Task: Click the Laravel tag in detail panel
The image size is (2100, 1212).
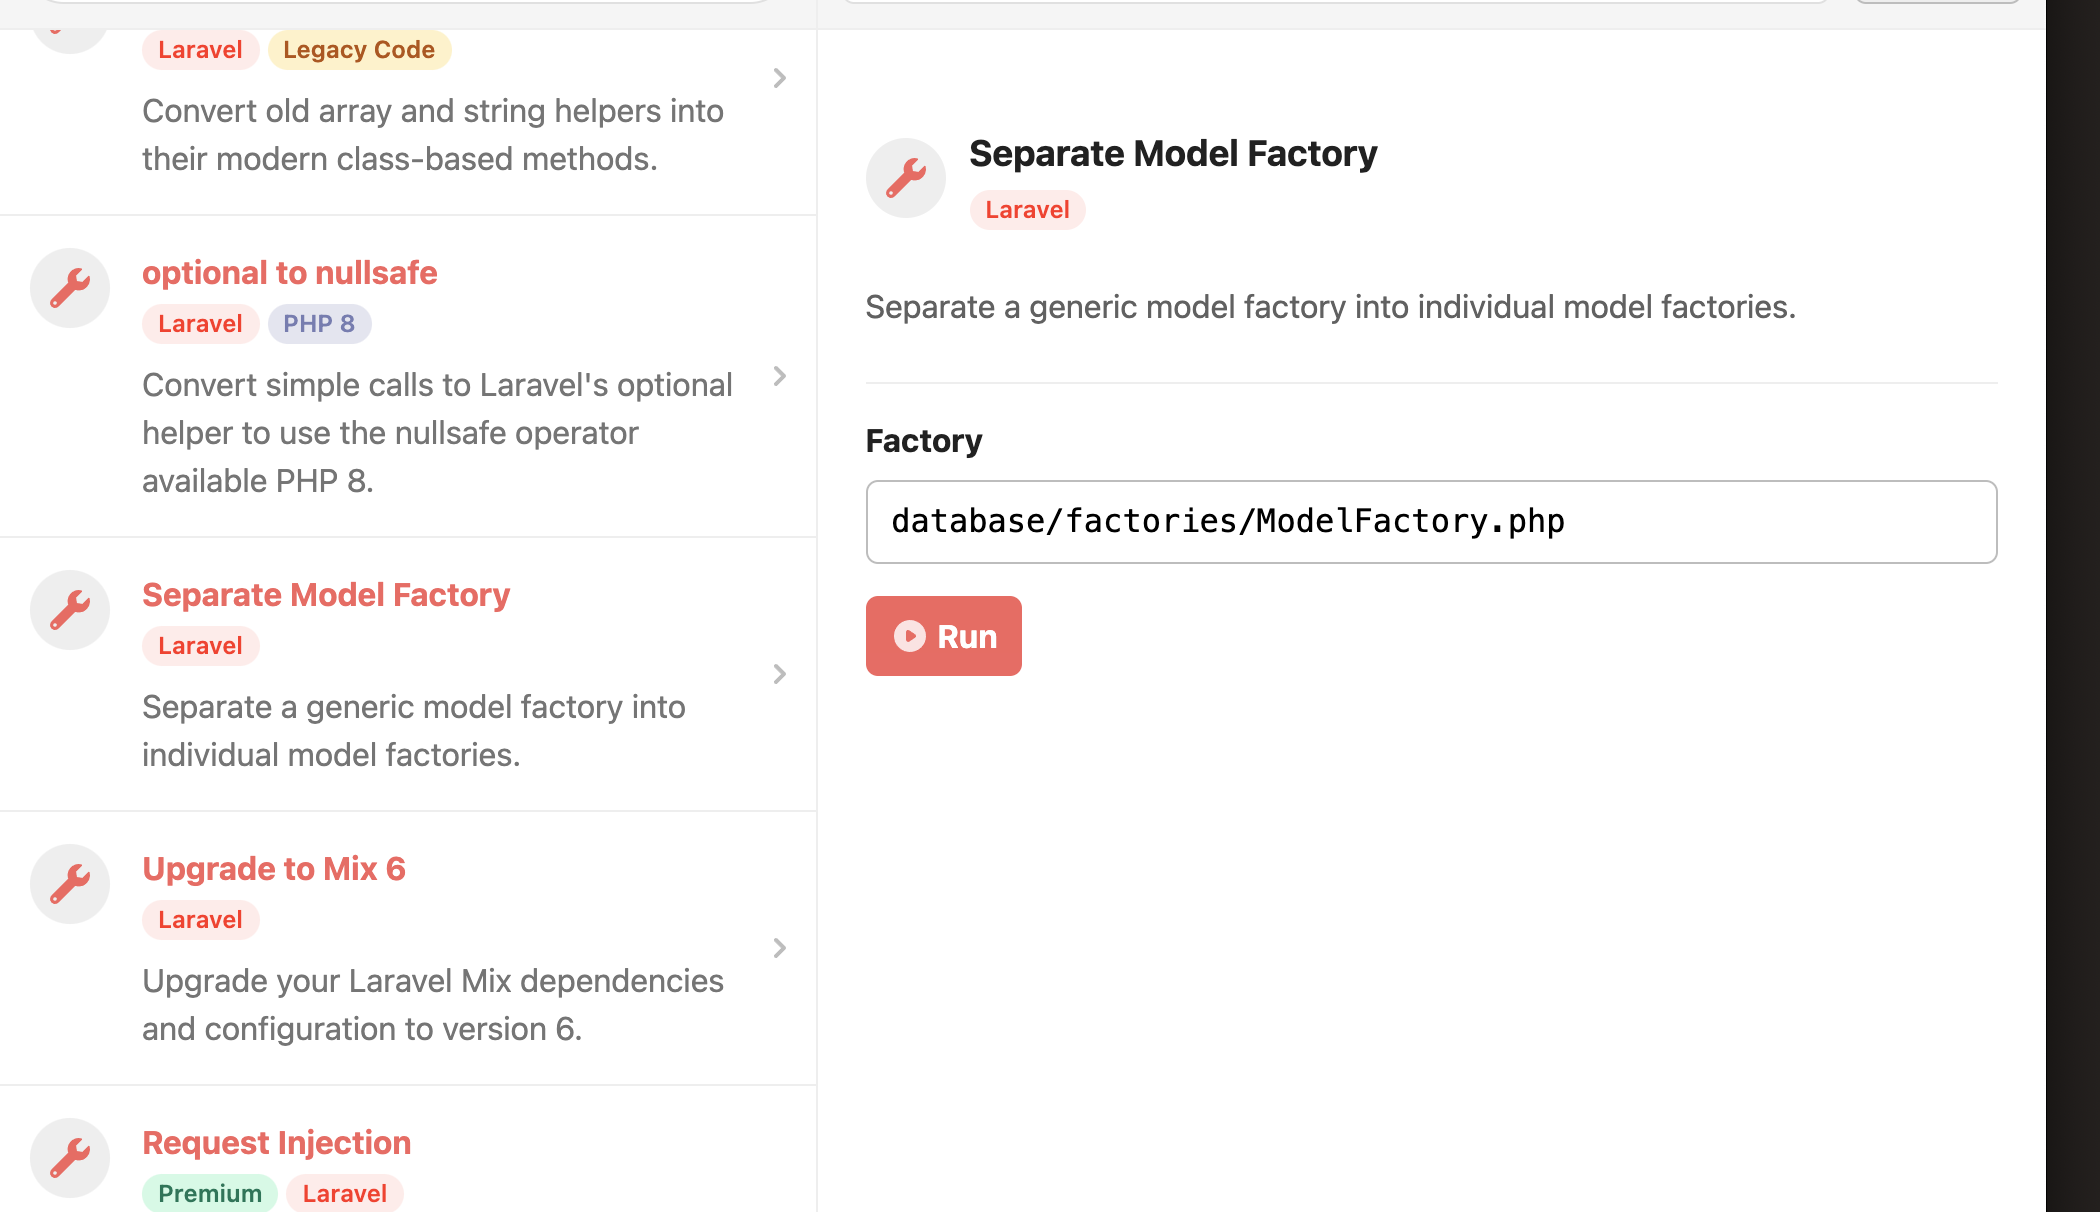Action: 1027,210
